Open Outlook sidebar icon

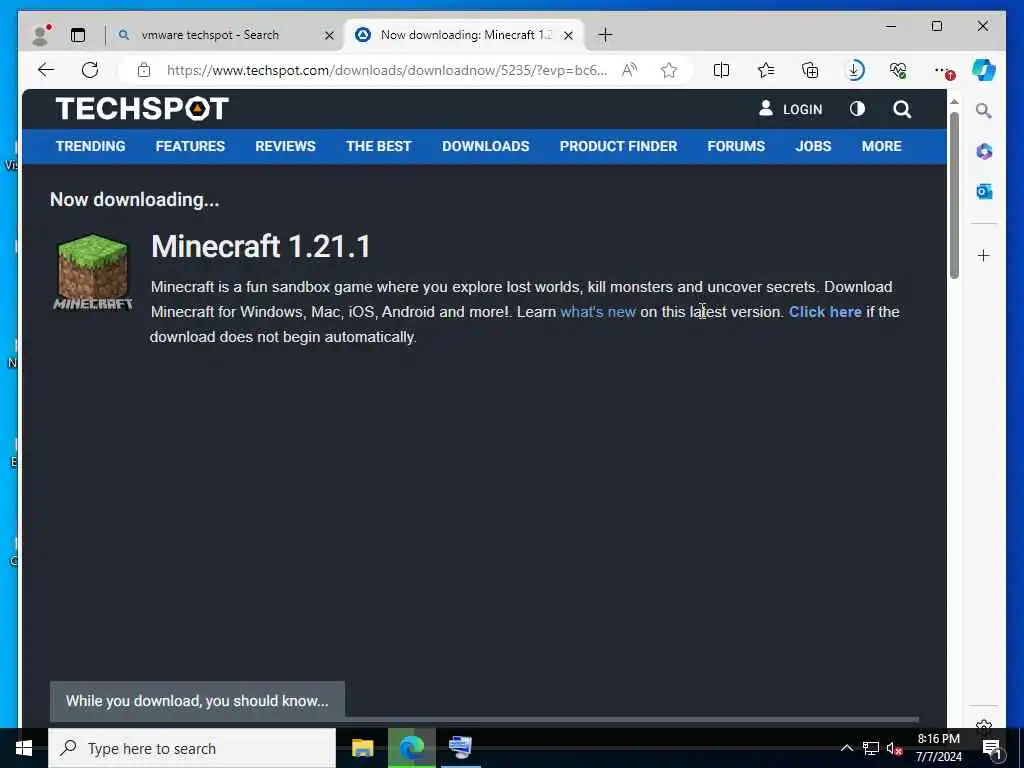pos(984,191)
